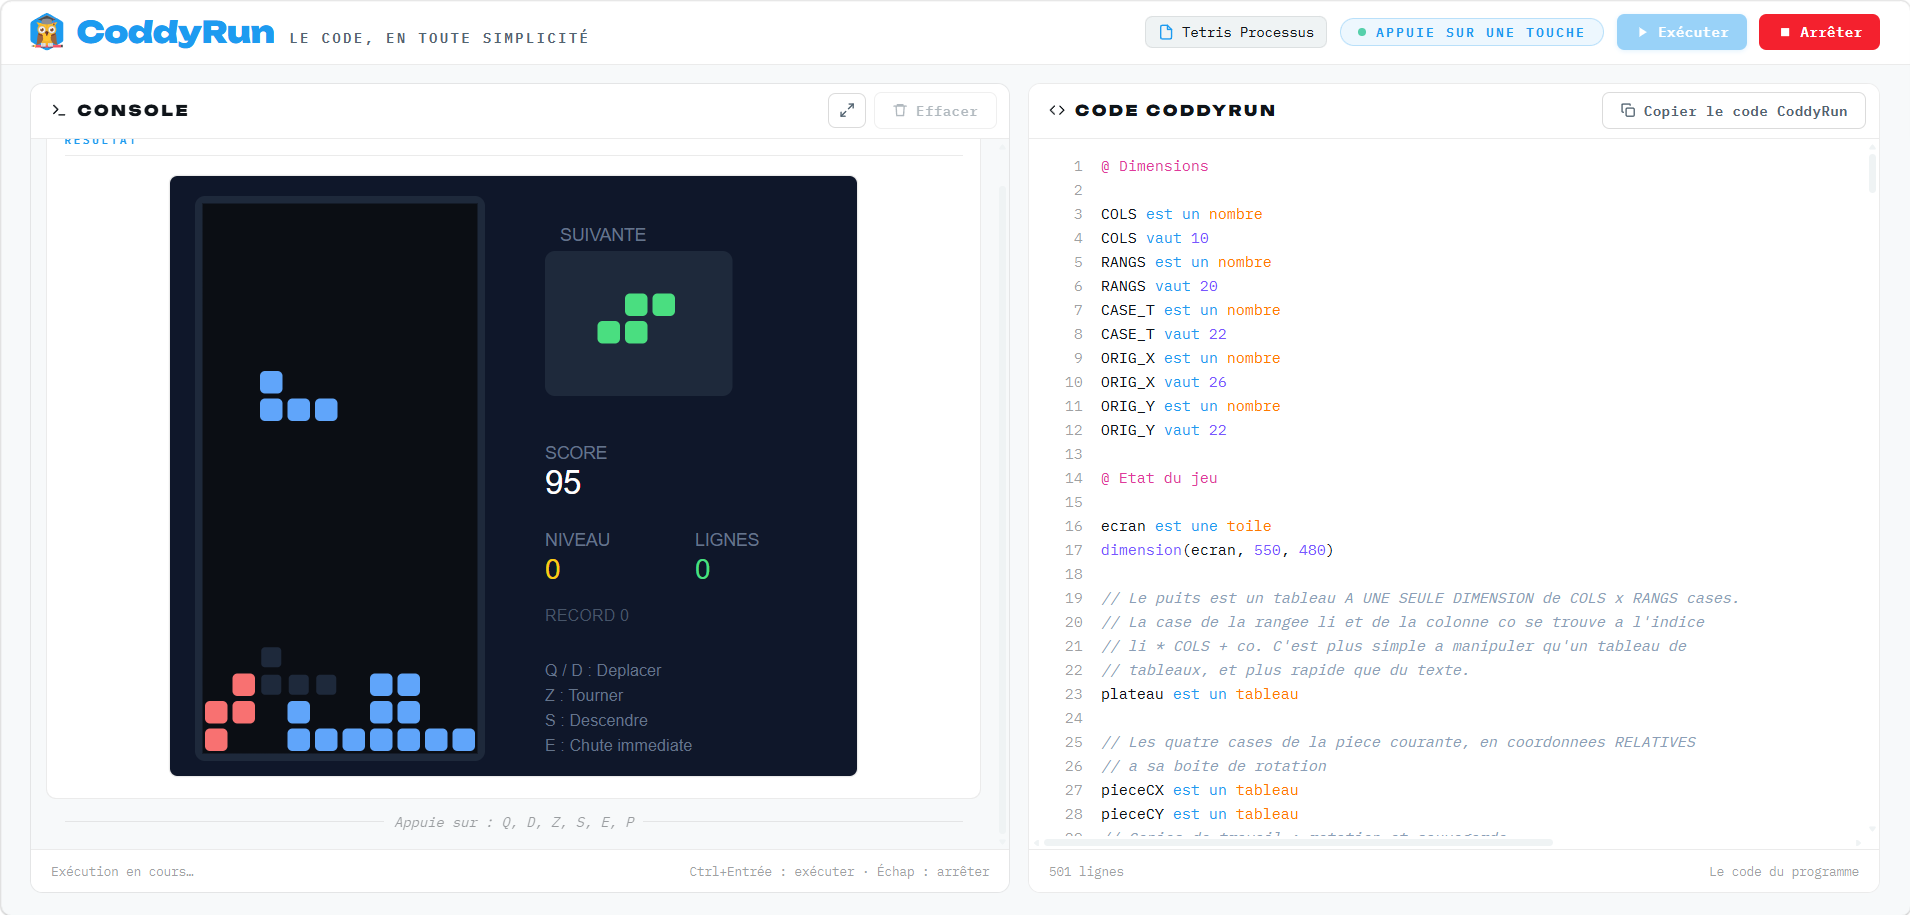Click the 'Le code du programme' footer text
This screenshot has width=1910, height=915.
coord(1784,872)
